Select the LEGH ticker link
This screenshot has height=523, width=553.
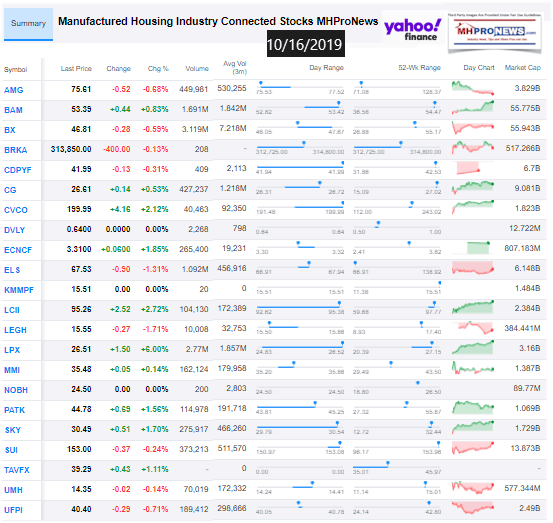click(x=15, y=330)
